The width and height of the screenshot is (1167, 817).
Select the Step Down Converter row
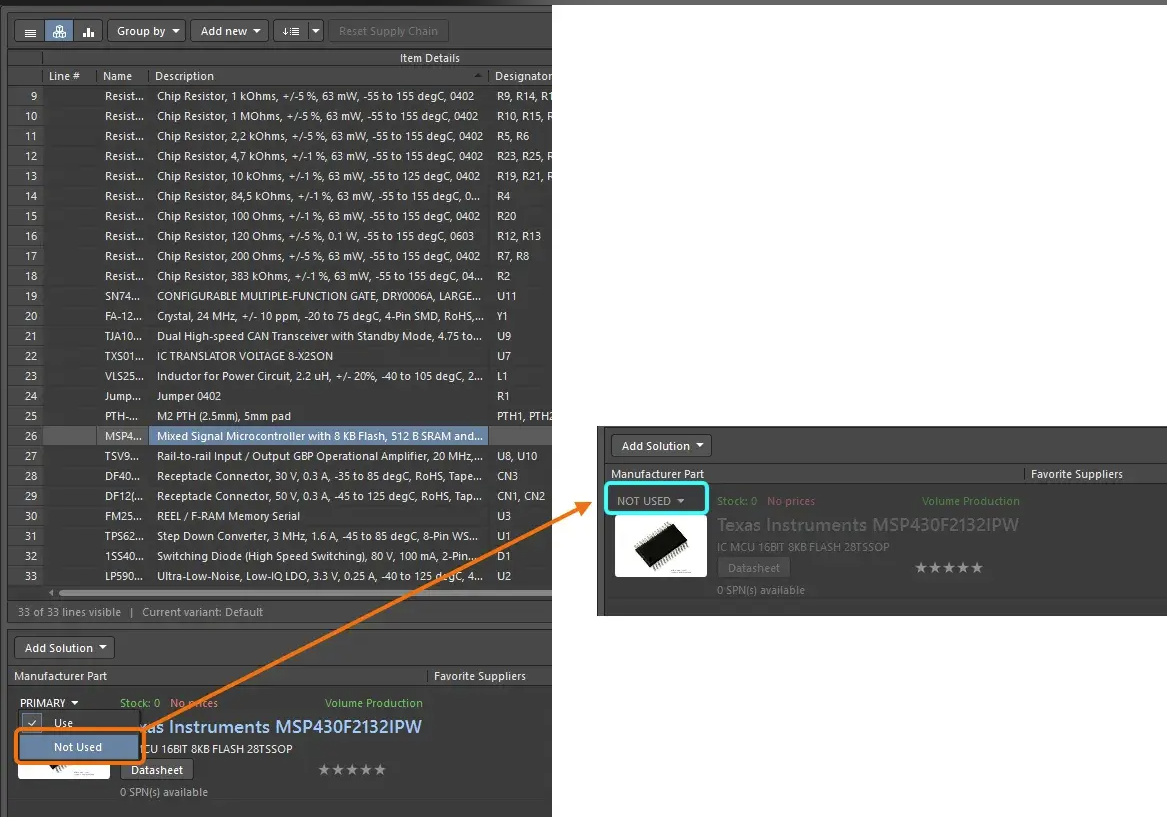tap(280, 536)
